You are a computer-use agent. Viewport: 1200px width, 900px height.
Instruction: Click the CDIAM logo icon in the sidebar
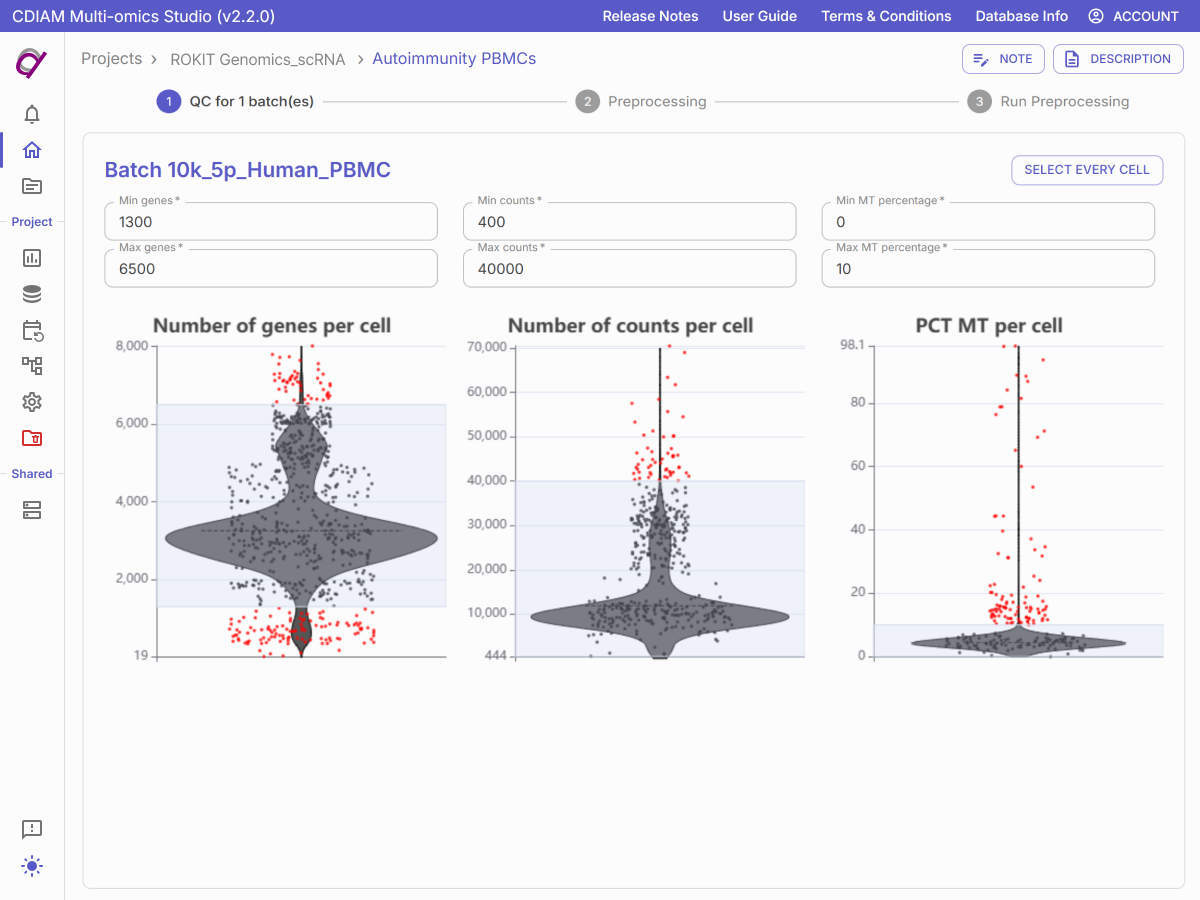[32, 63]
